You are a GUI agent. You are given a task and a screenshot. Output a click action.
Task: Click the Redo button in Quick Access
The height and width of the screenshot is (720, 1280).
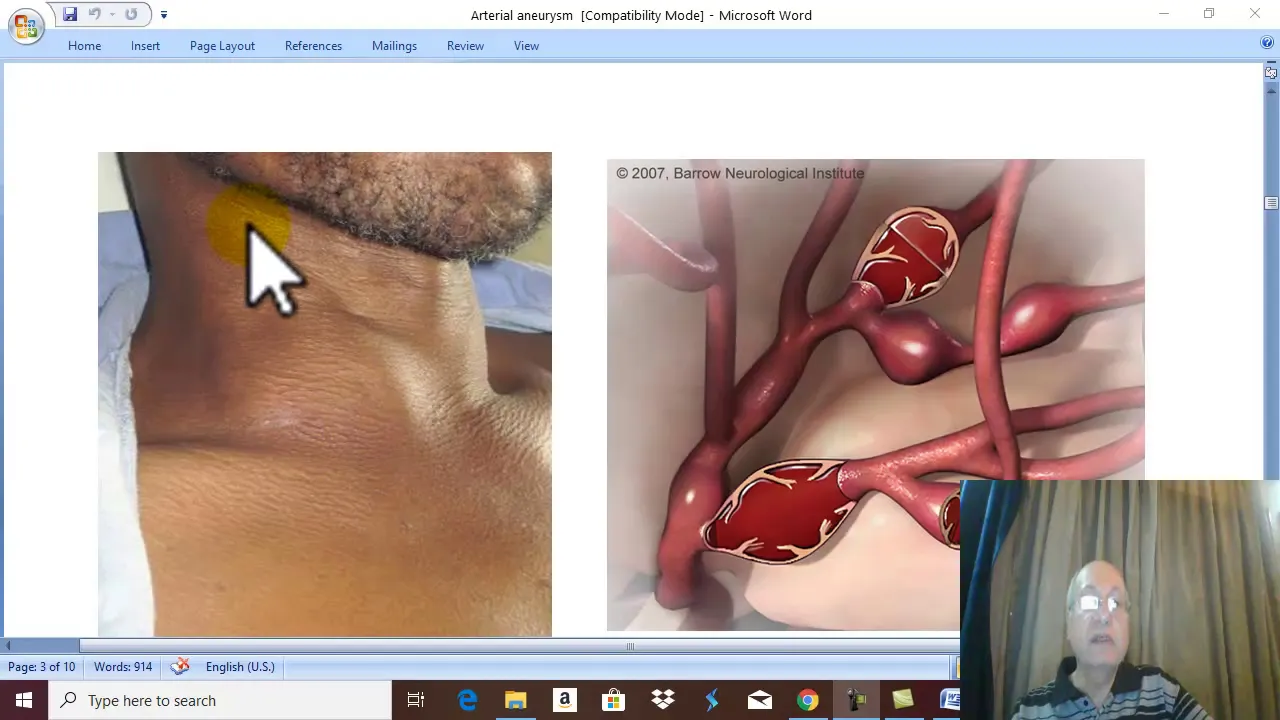click(131, 14)
